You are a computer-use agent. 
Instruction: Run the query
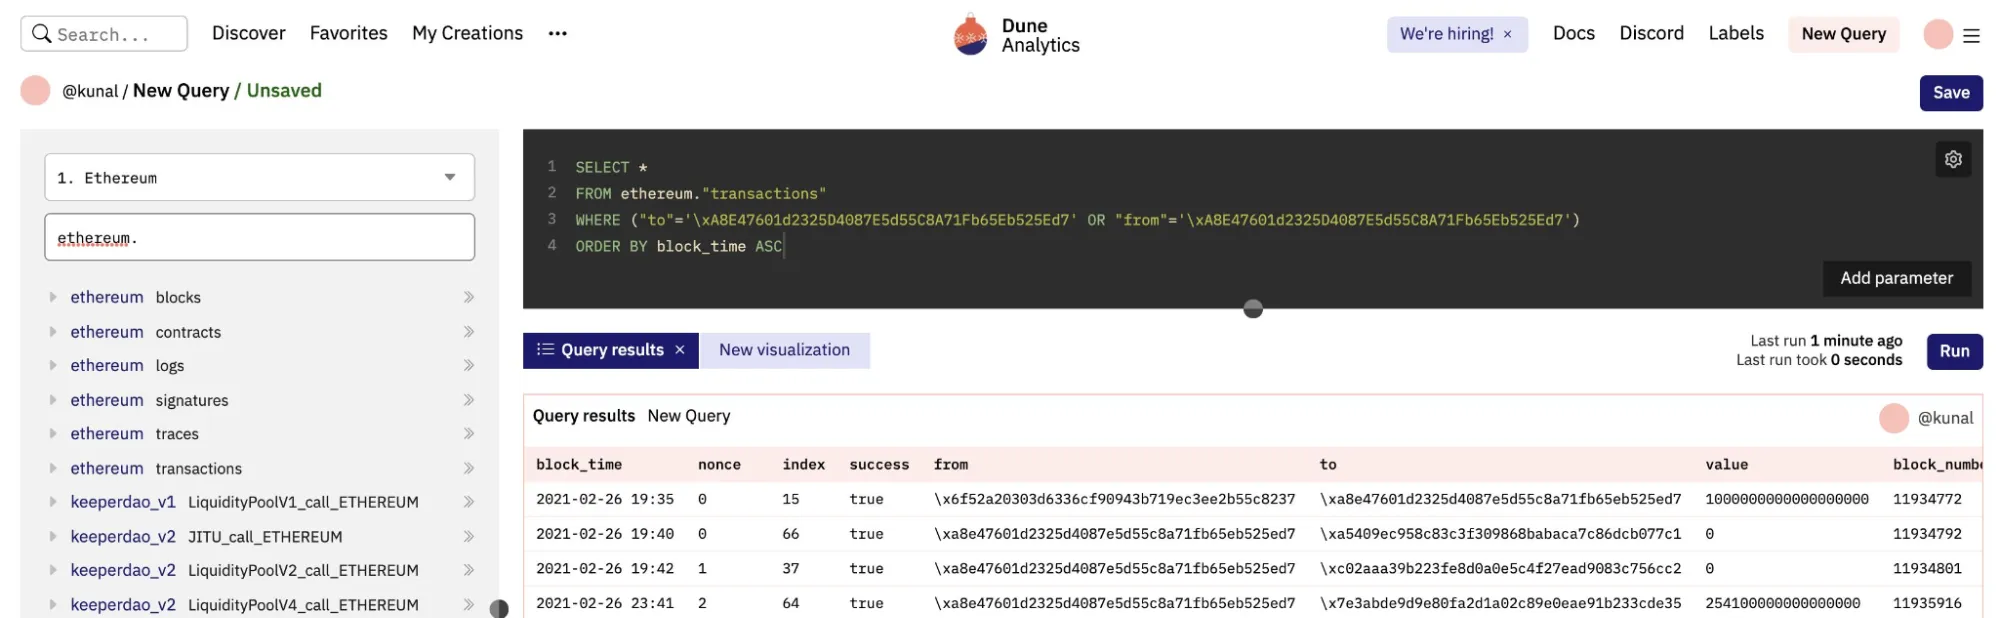point(1953,352)
